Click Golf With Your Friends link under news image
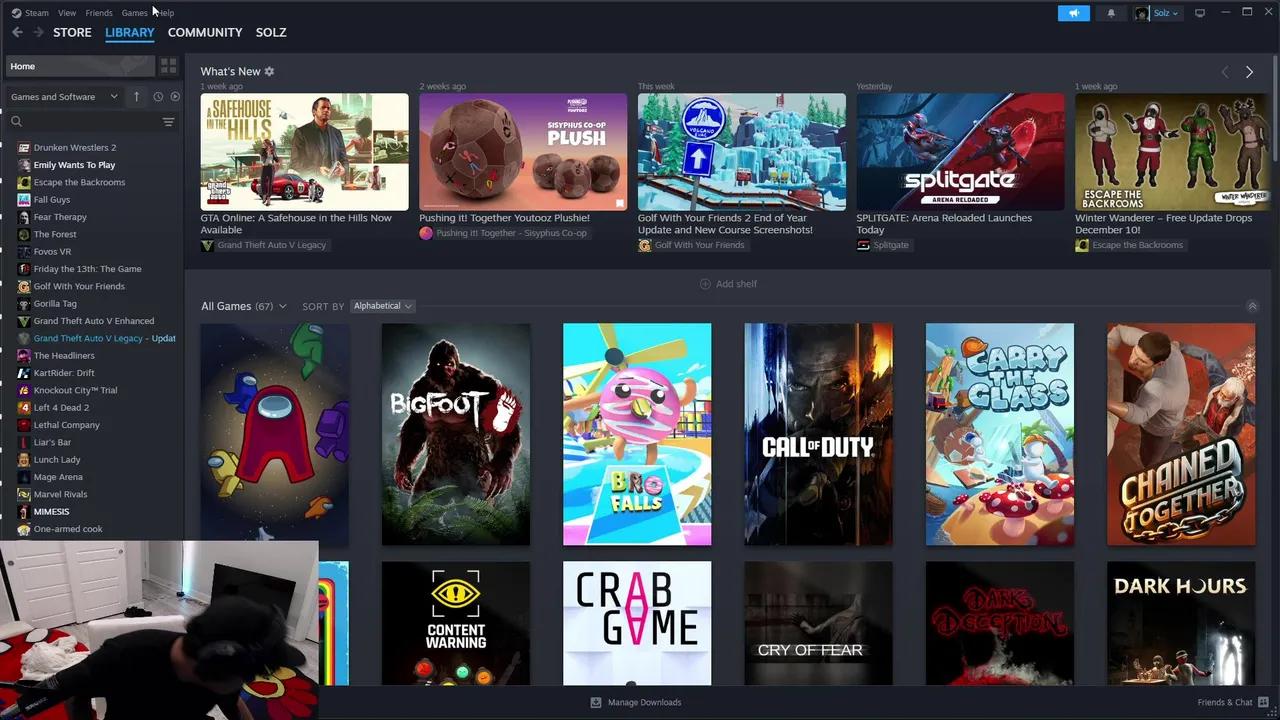Viewport: 1280px width, 720px height. [x=691, y=245]
